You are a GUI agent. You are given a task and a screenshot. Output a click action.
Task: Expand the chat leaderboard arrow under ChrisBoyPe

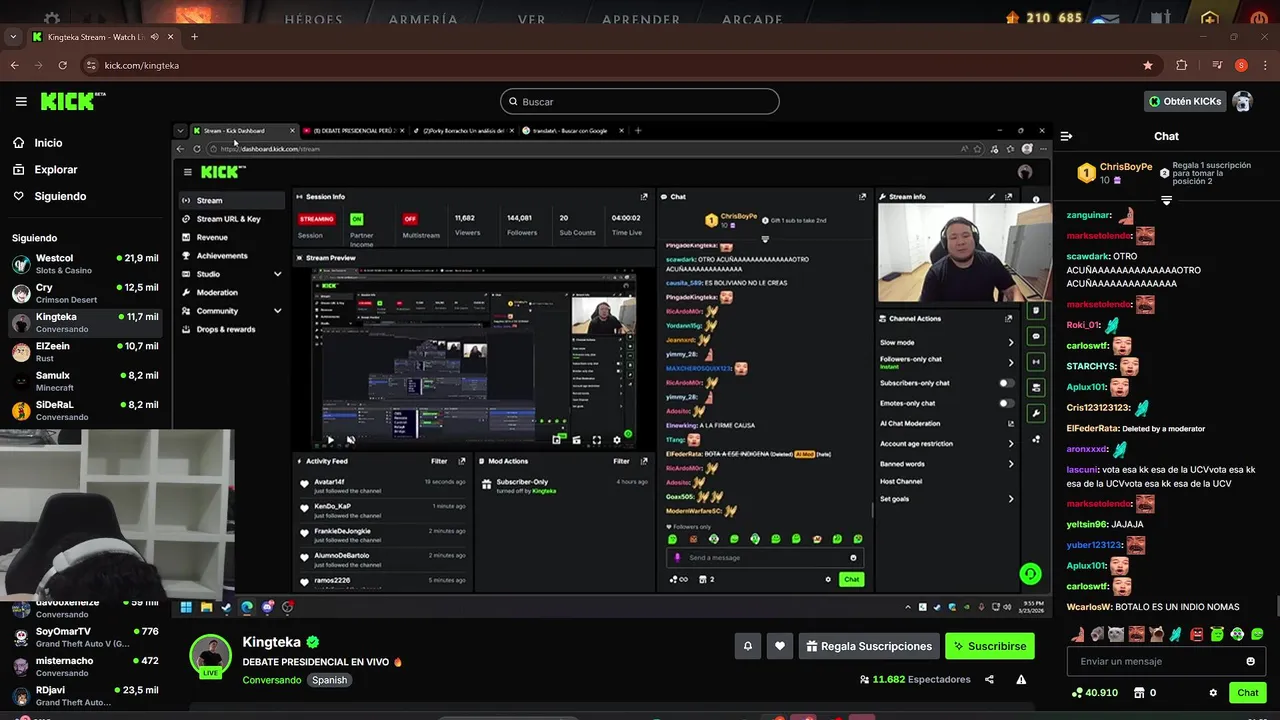point(1166,201)
